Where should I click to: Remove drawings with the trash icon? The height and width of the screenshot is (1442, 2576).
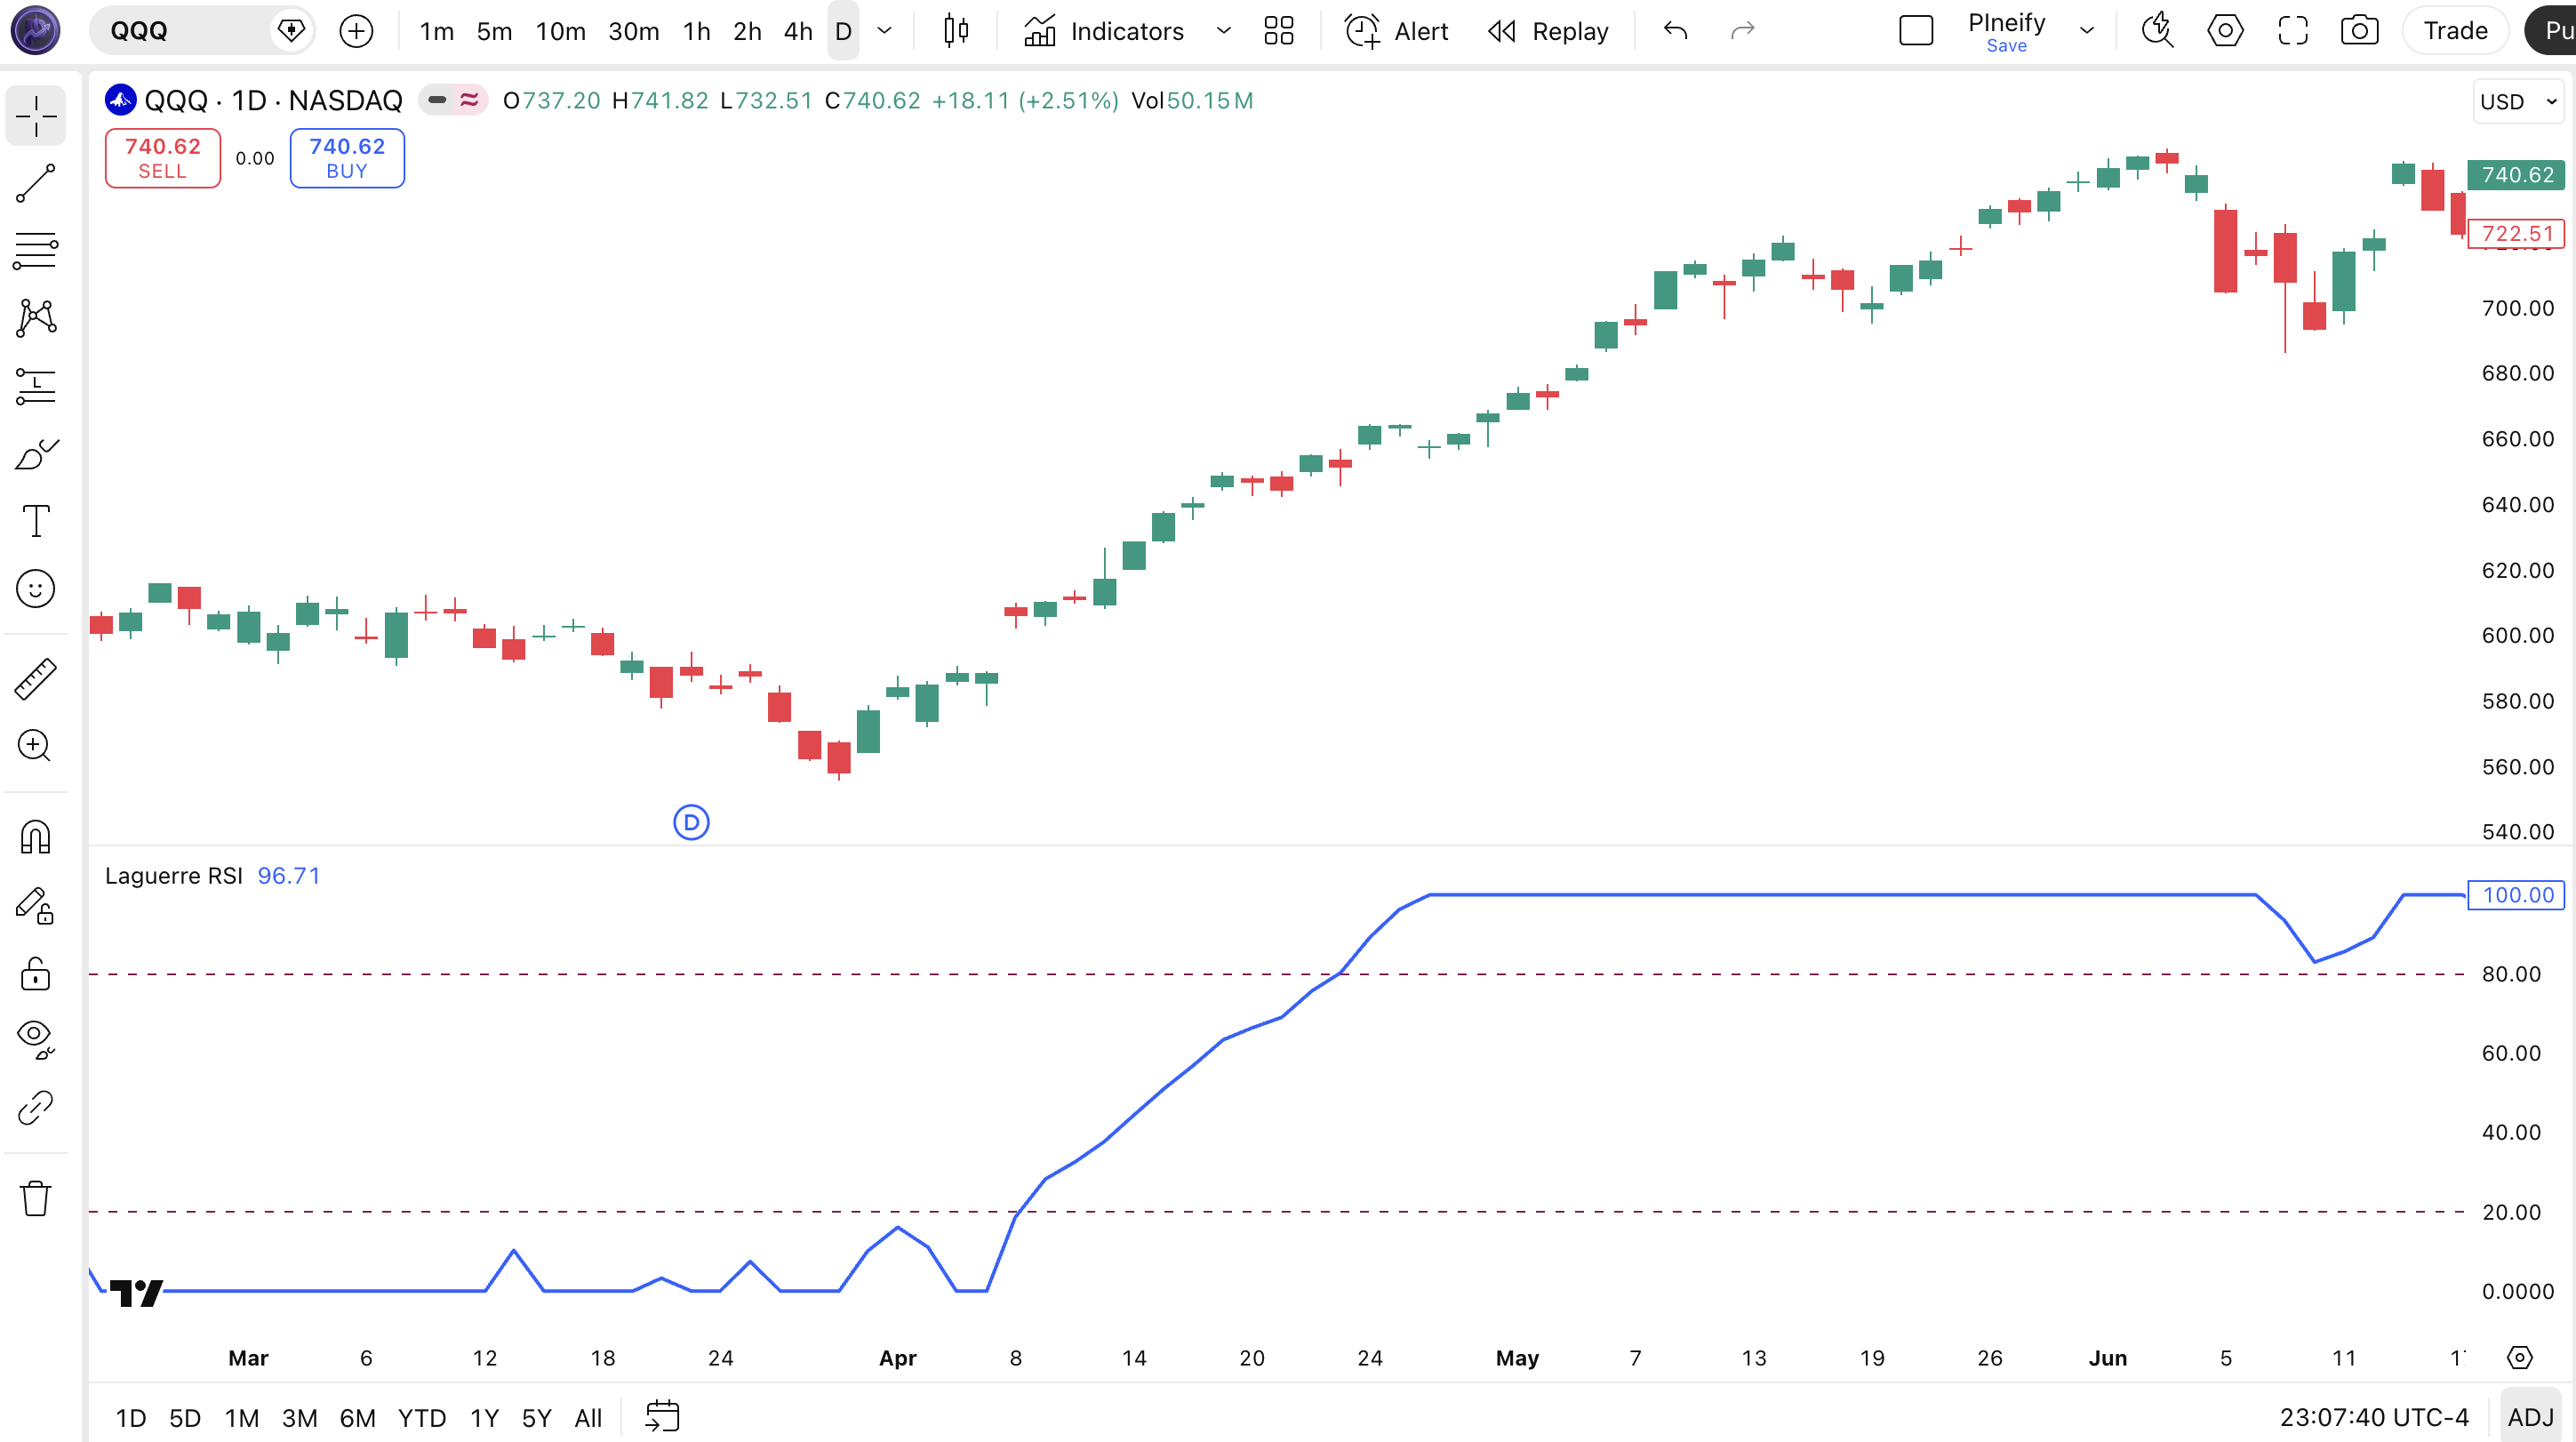coord(36,1198)
